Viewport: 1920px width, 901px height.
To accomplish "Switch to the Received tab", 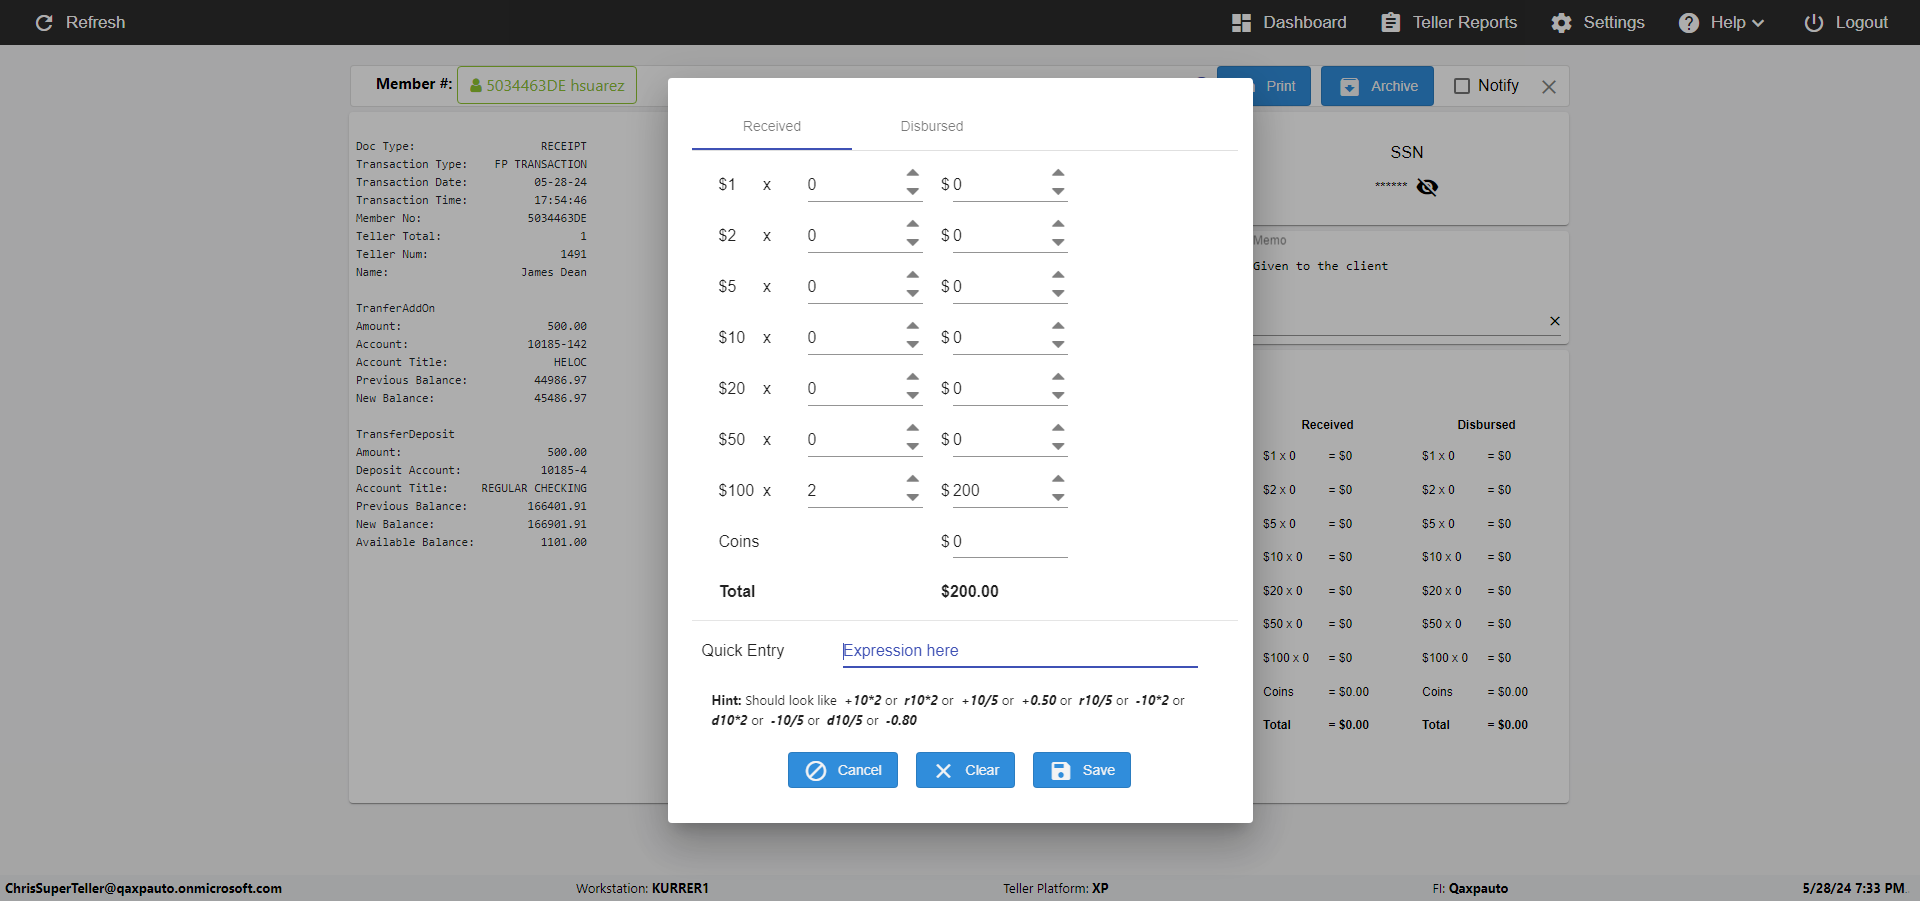I will (772, 126).
